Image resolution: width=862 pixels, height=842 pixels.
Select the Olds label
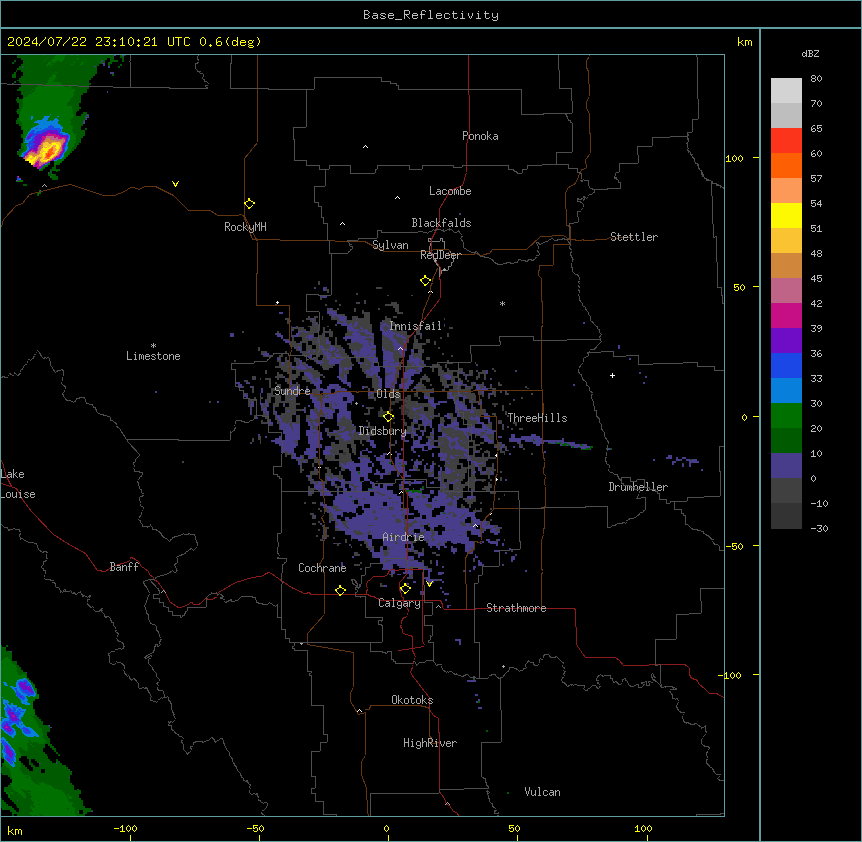pyautogui.click(x=388, y=394)
